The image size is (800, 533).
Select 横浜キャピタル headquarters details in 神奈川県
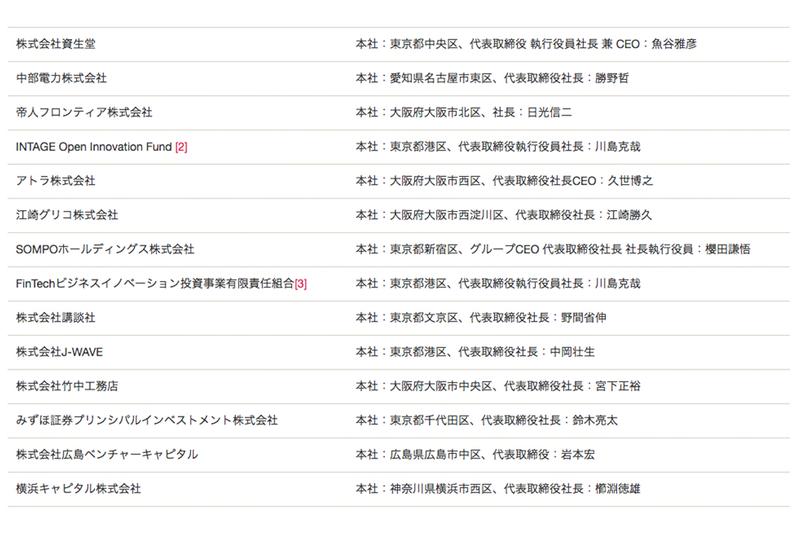coord(498,488)
